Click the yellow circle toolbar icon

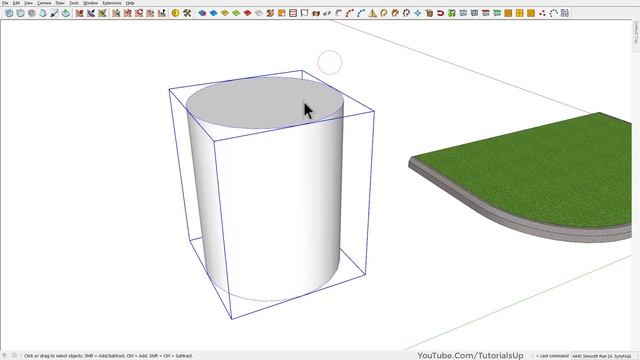(176, 13)
